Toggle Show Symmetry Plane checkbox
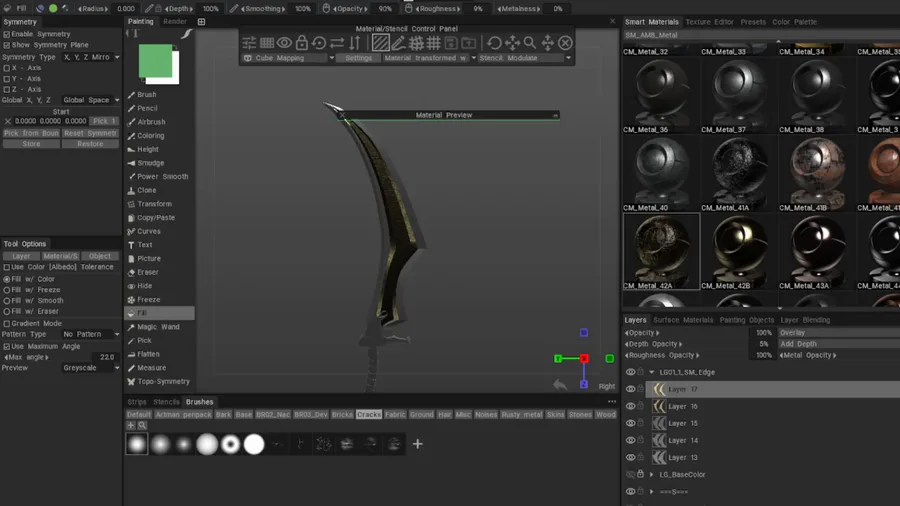Viewport: 900px width, 506px height. click(x=7, y=45)
